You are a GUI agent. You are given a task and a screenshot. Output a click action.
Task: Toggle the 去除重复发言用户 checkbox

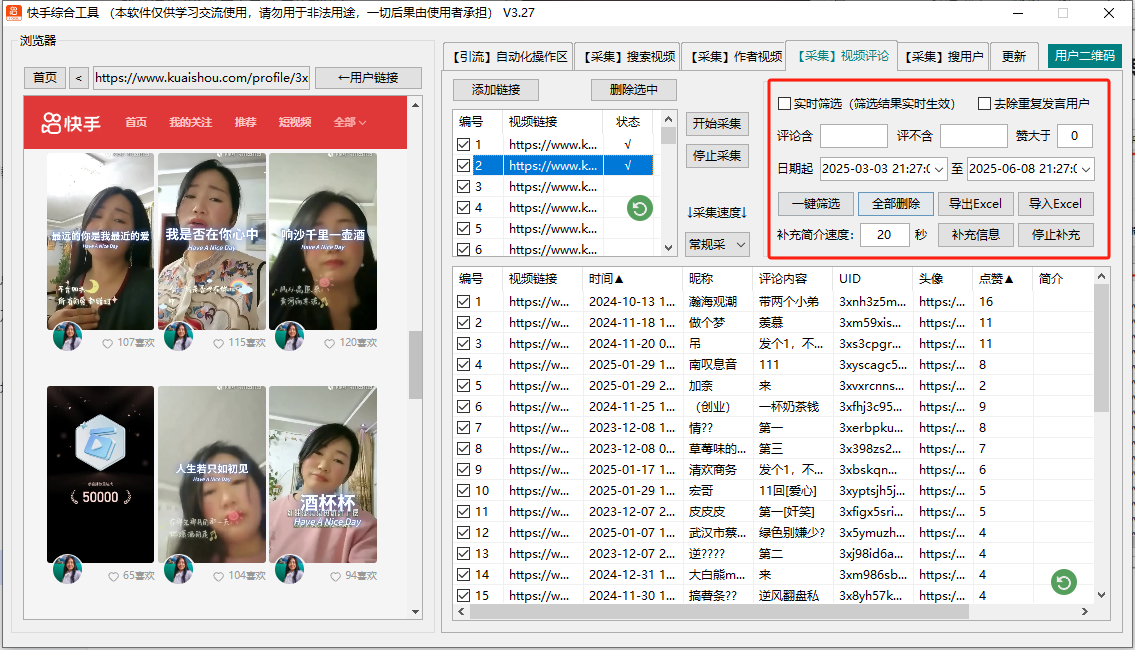pyautogui.click(x=984, y=104)
